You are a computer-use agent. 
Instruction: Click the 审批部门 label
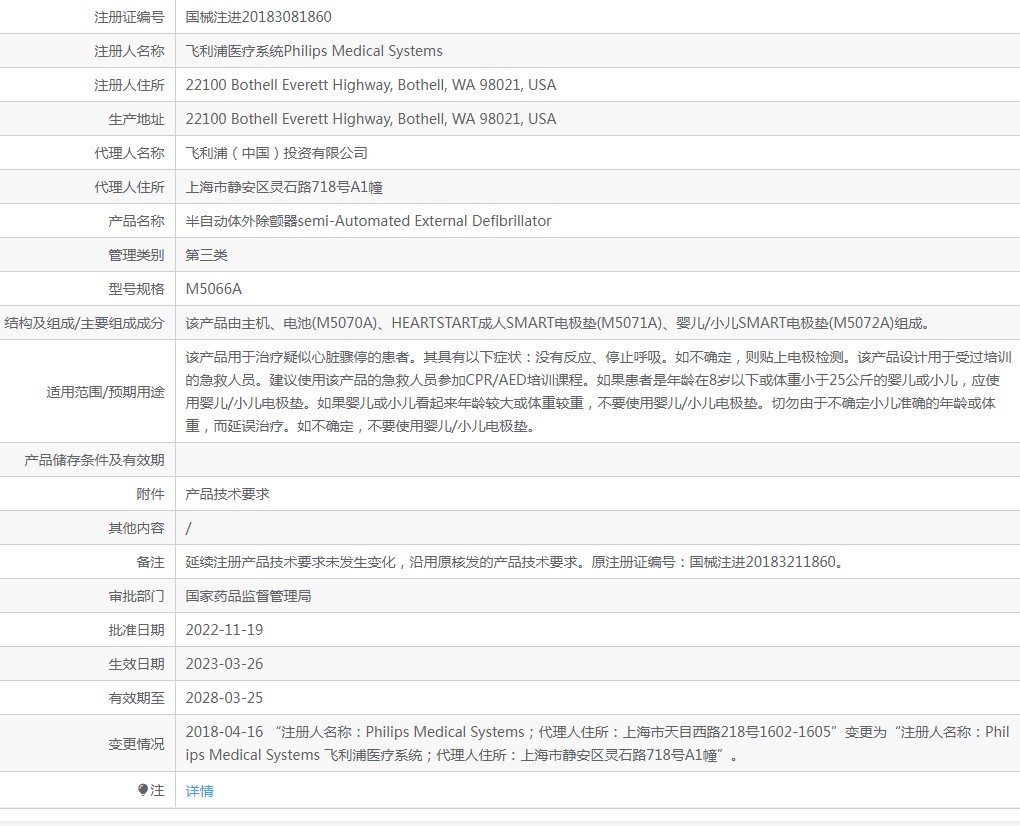(x=137, y=596)
